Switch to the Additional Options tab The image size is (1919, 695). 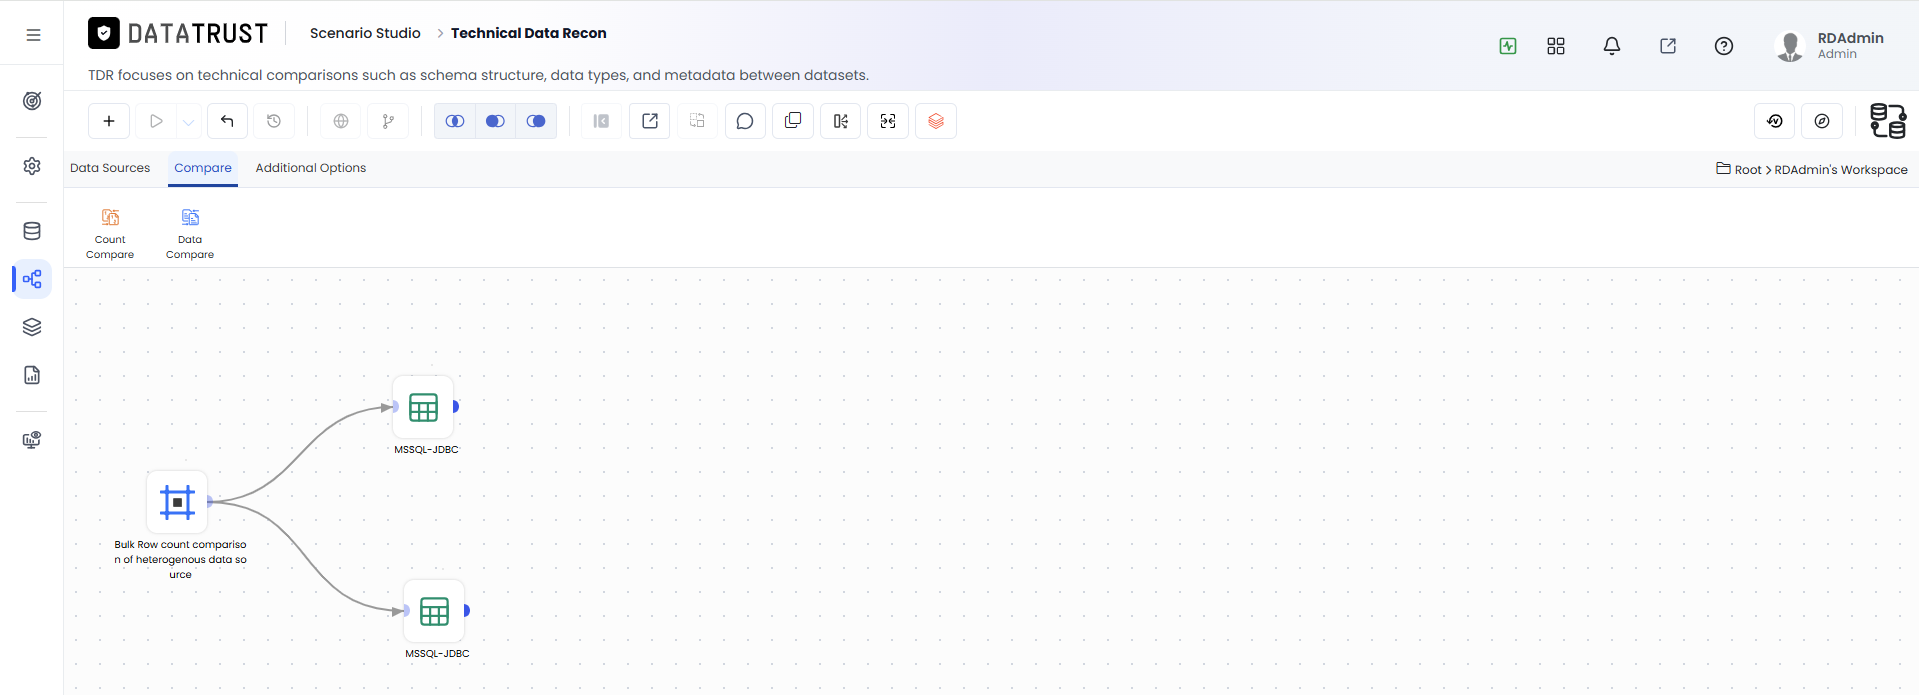(x=311, y=168)
